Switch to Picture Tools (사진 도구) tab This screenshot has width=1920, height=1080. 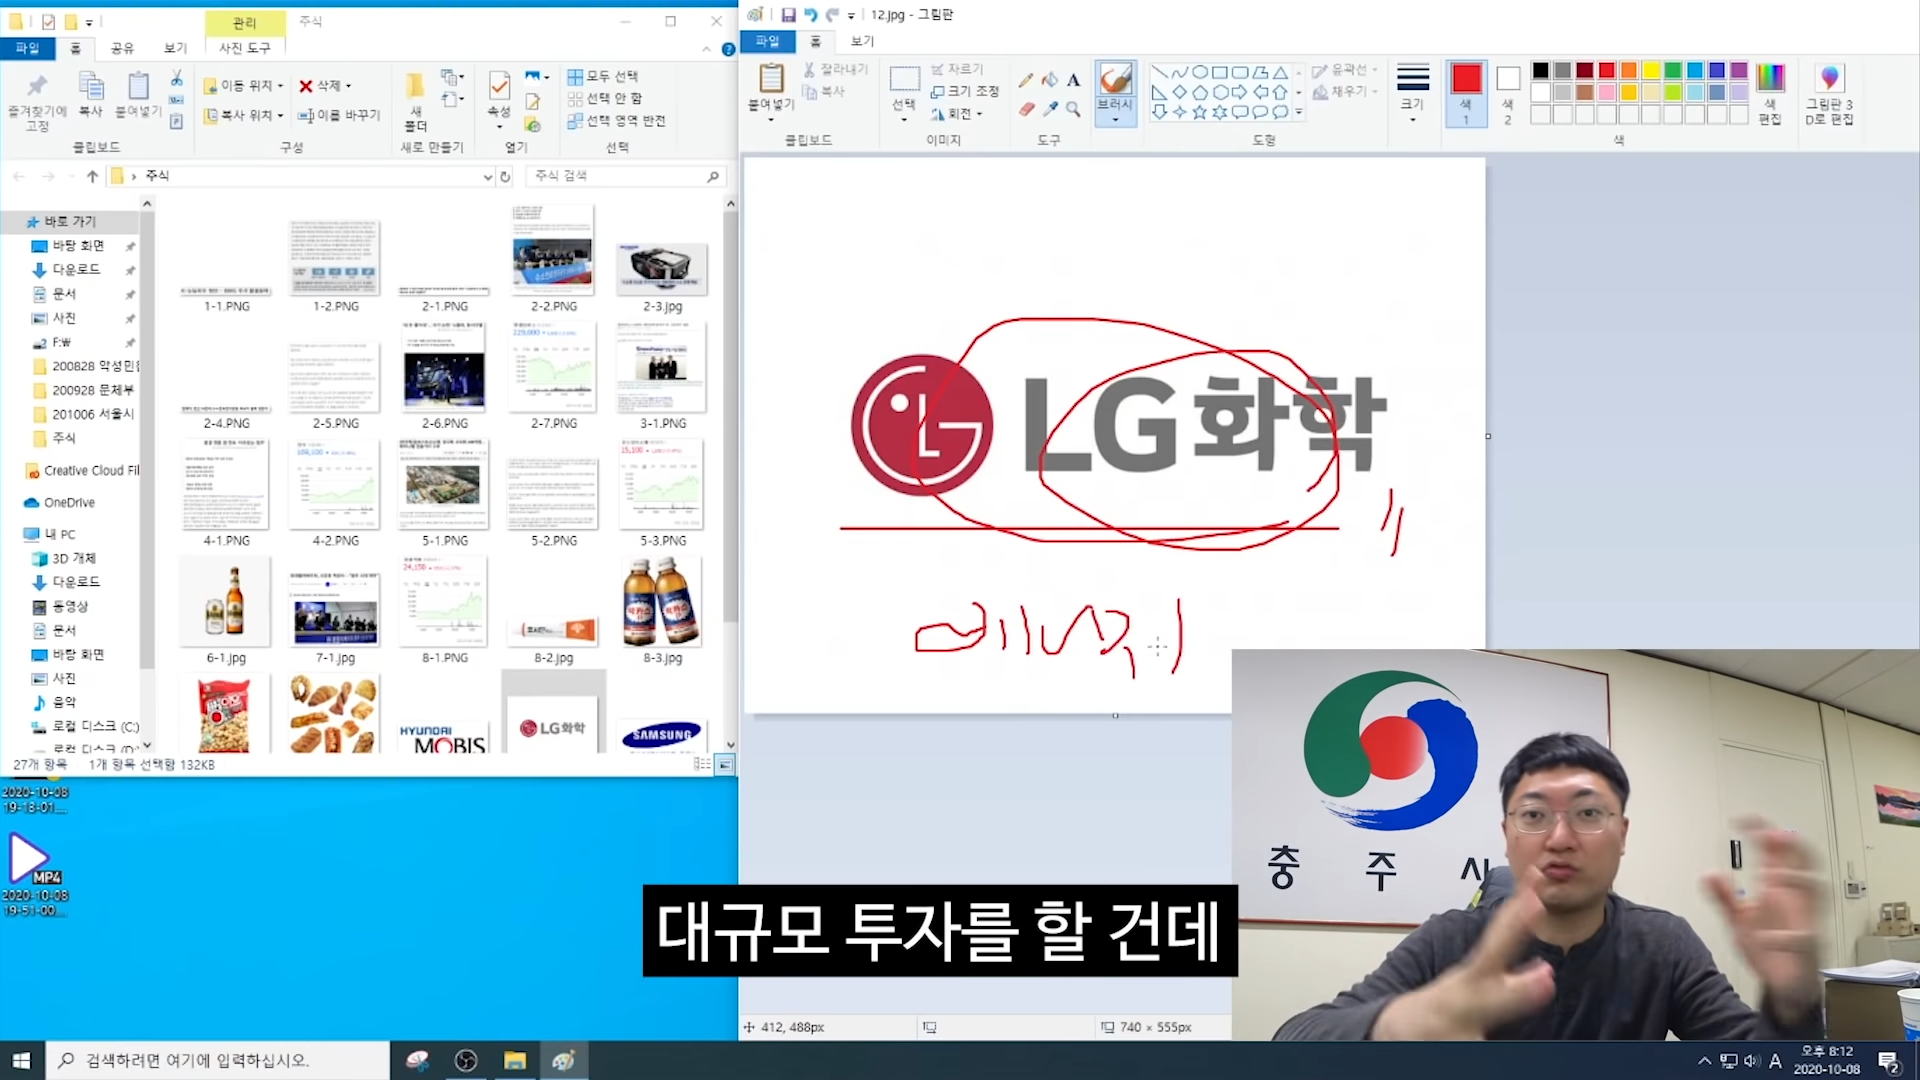(x=244, y=48)
